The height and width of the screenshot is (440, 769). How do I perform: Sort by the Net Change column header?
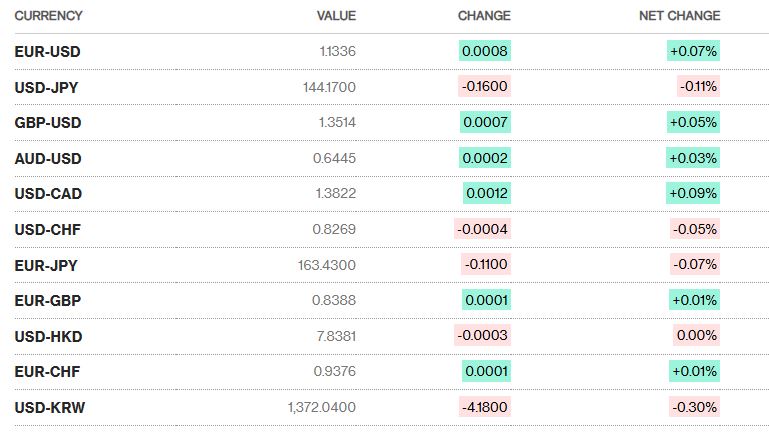(x=679, y=16)
